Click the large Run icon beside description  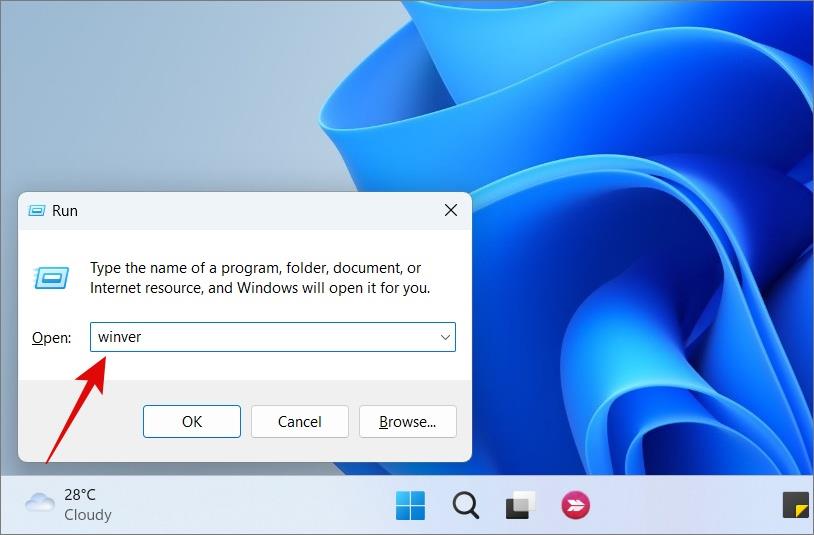(51, 278)
